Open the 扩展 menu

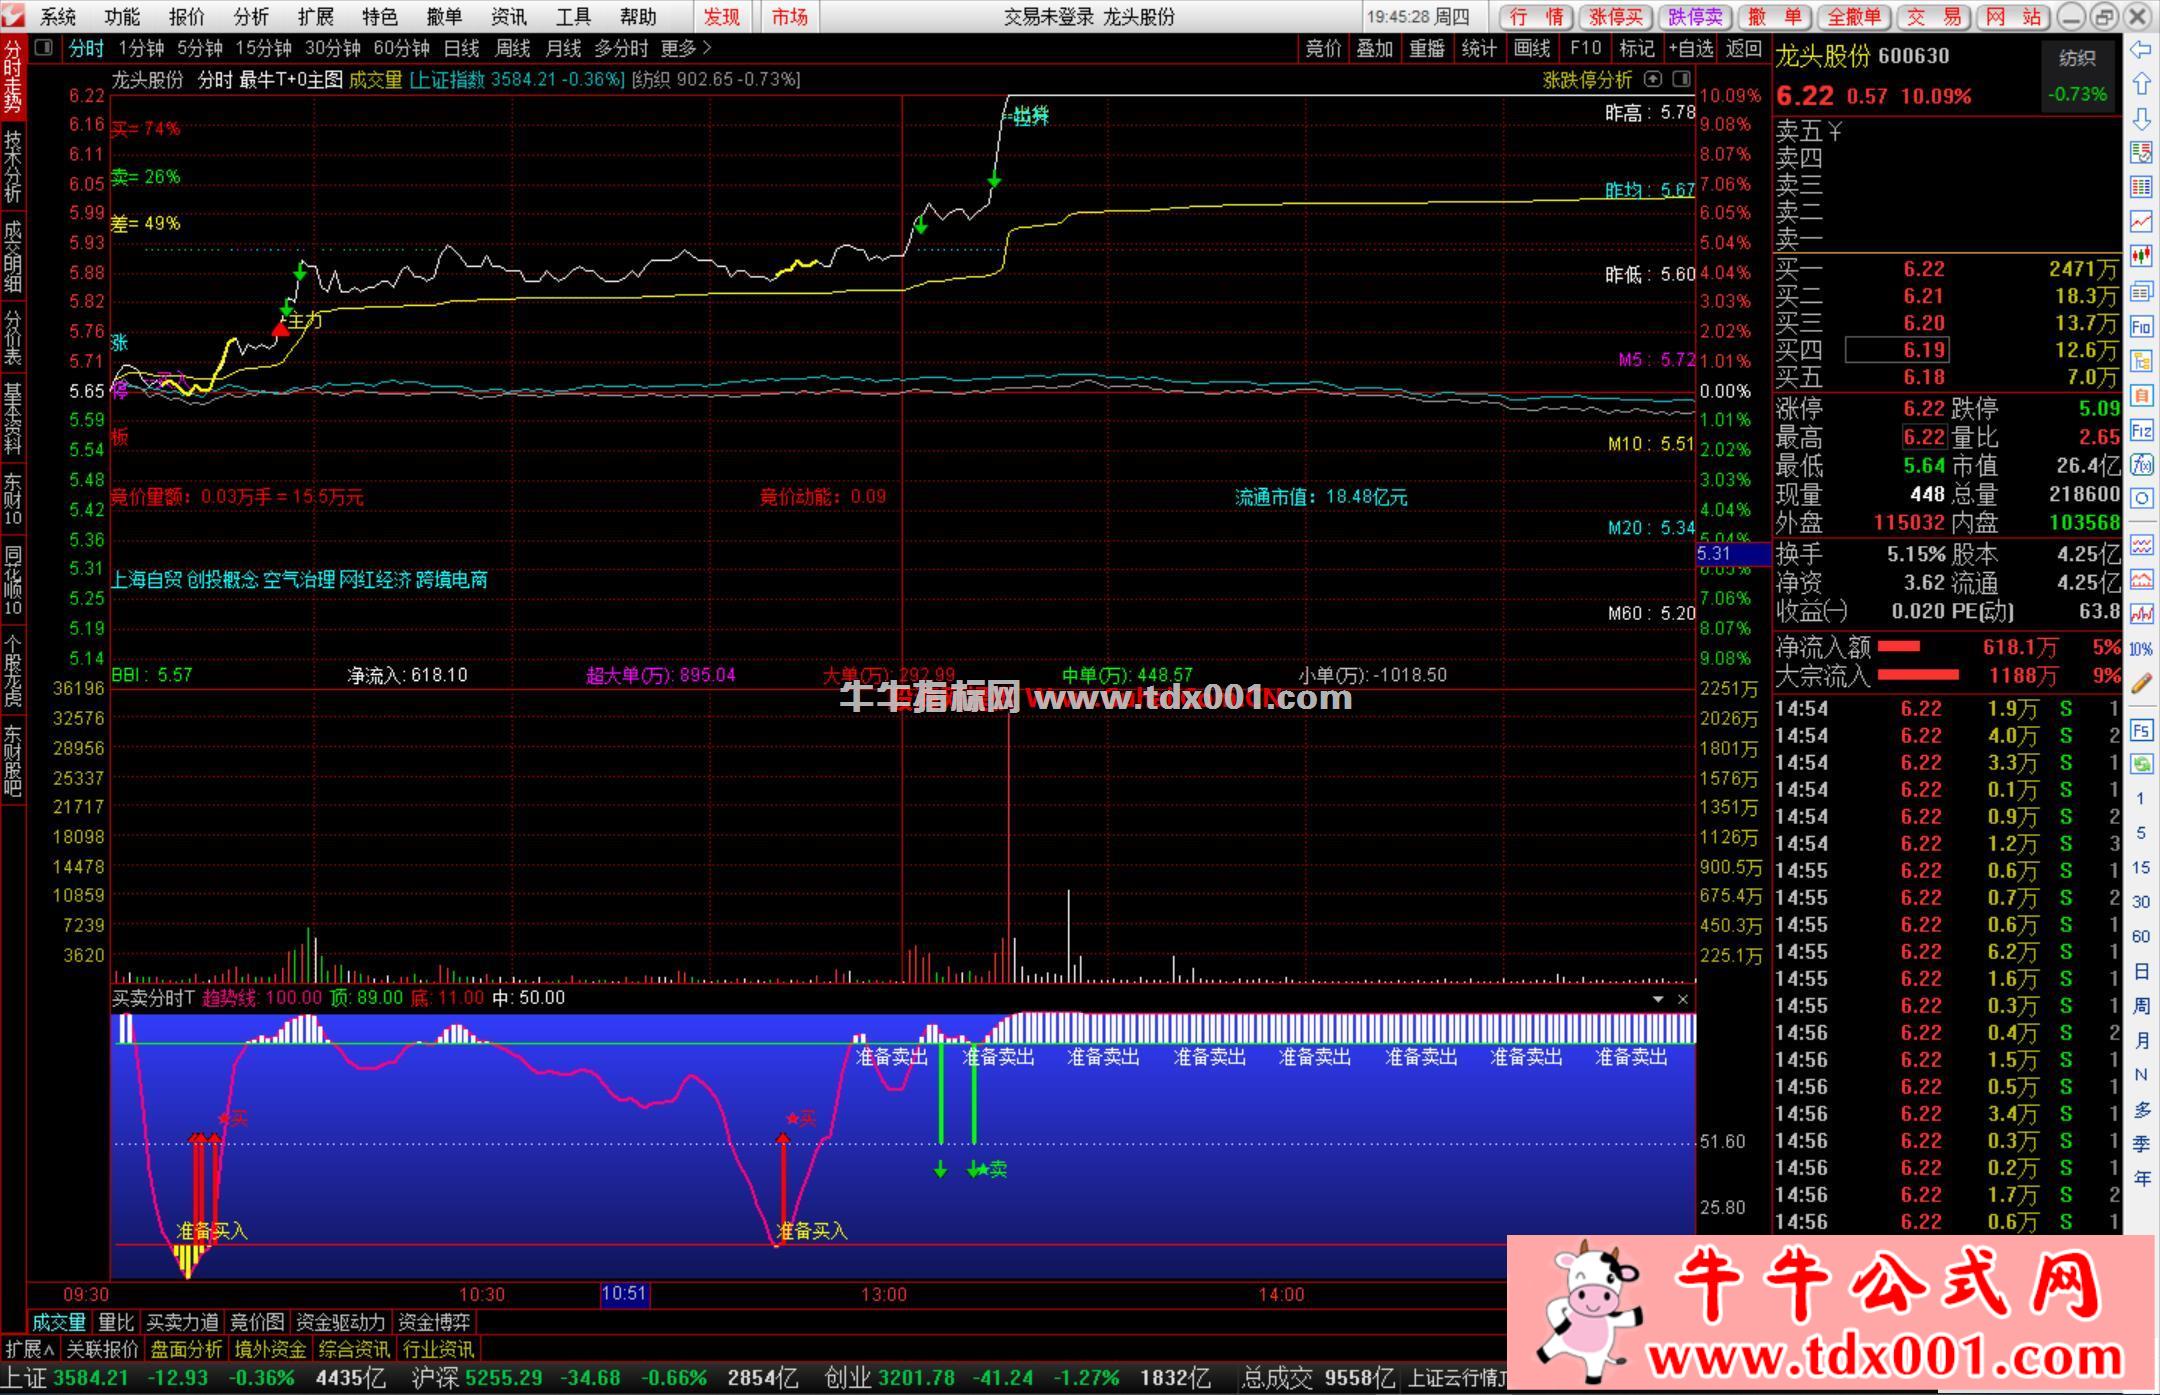[x=316, y=17]
